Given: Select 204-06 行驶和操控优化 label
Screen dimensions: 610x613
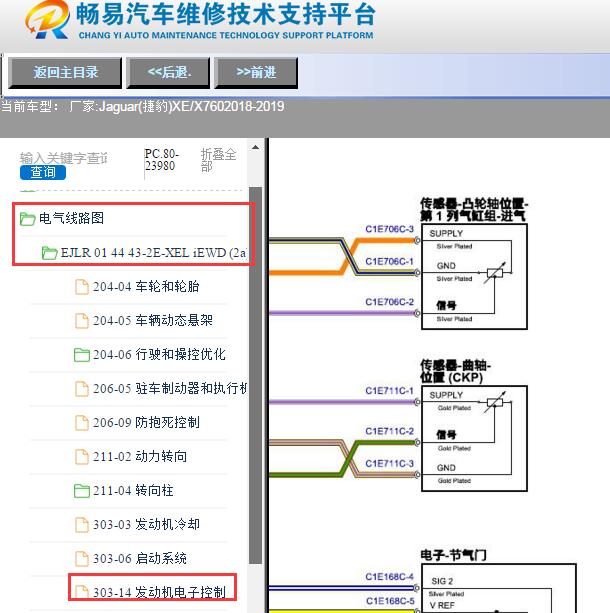Looking at the screenshot, I should point(159,355).
